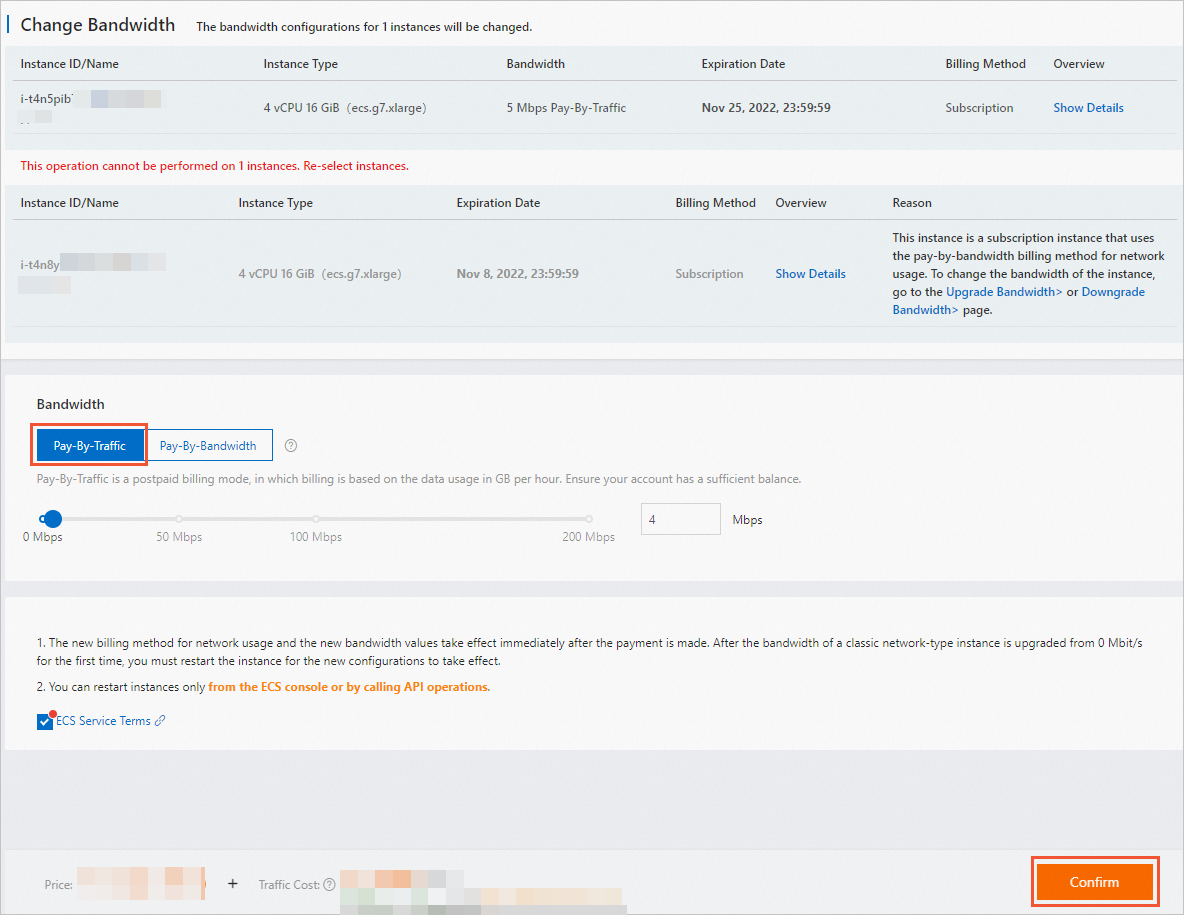1184x915 pixels.
Task: Show Details for the Nov 8 instance
Action: point(810,274)
